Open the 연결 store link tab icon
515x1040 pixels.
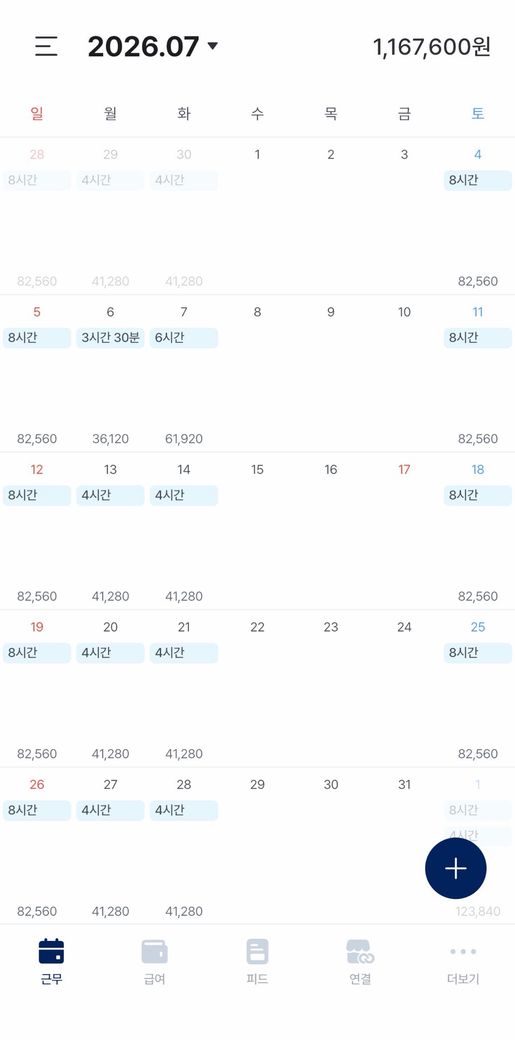click(360, 951)
